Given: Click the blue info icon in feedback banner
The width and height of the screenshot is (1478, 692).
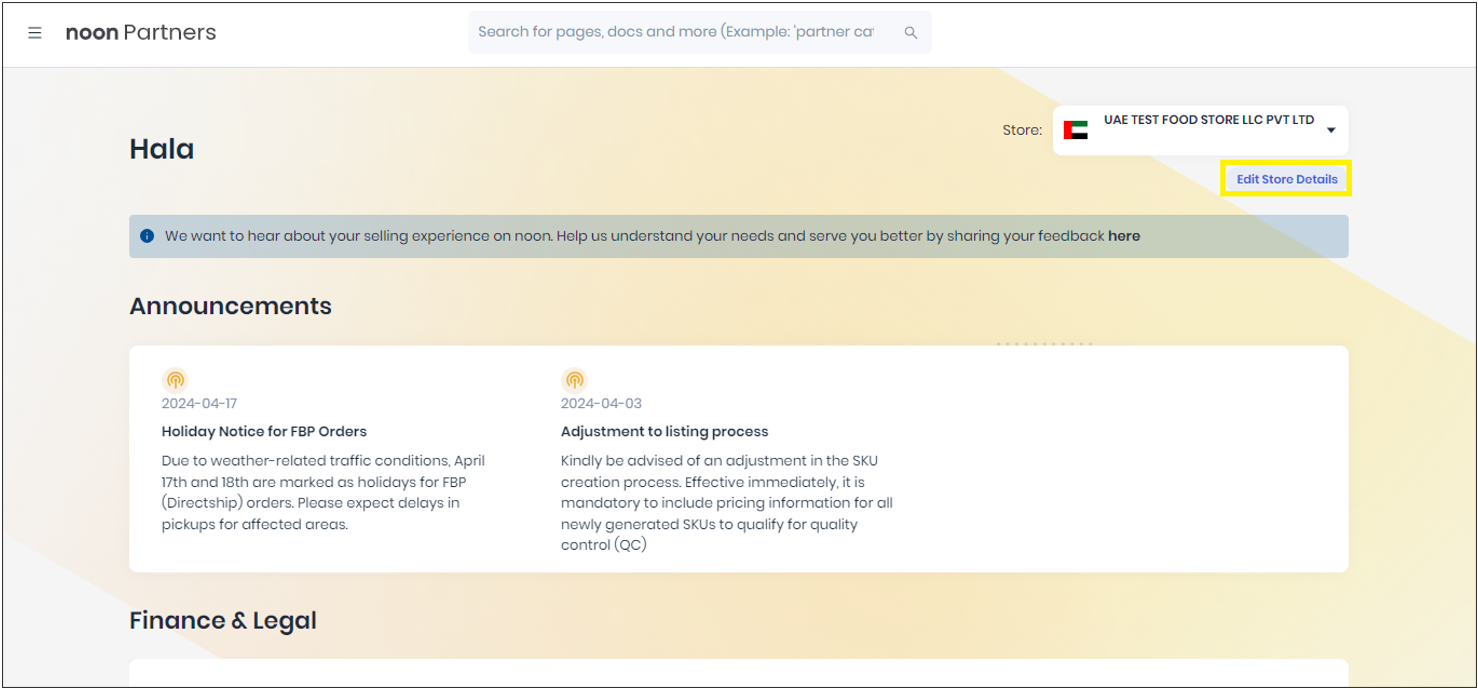Looking at the screenshot, I should 147,236.
